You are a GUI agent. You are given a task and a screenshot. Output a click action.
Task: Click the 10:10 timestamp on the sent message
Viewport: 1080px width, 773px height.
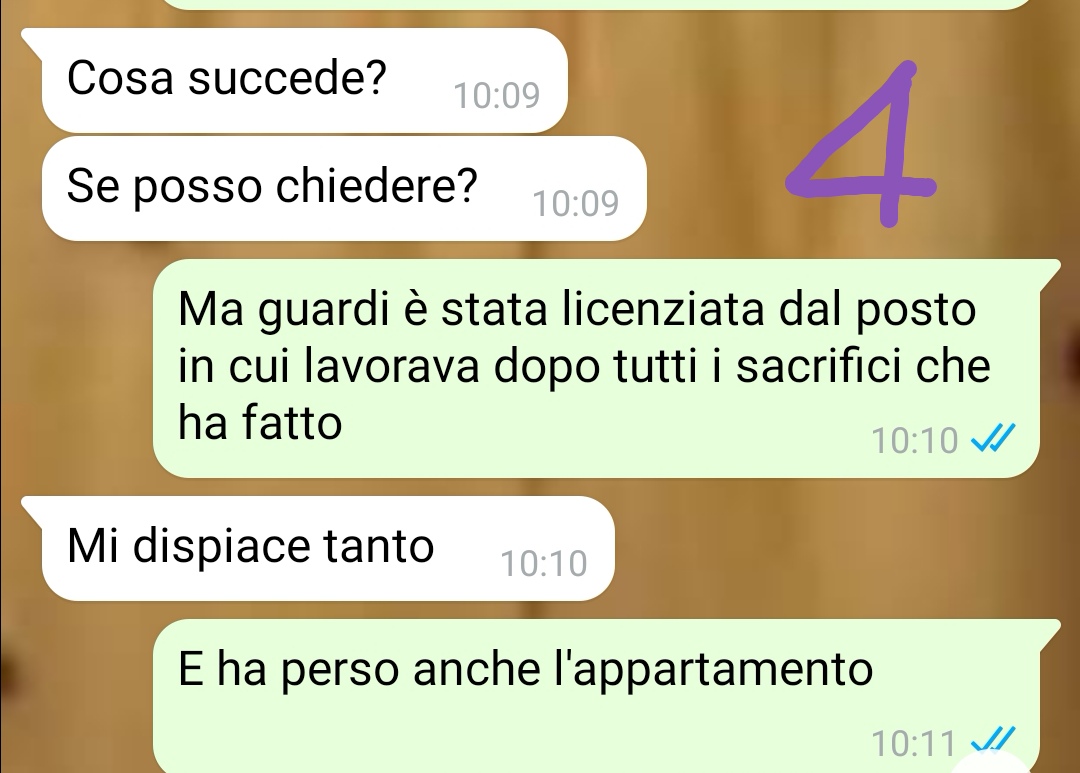click(915, 440)
